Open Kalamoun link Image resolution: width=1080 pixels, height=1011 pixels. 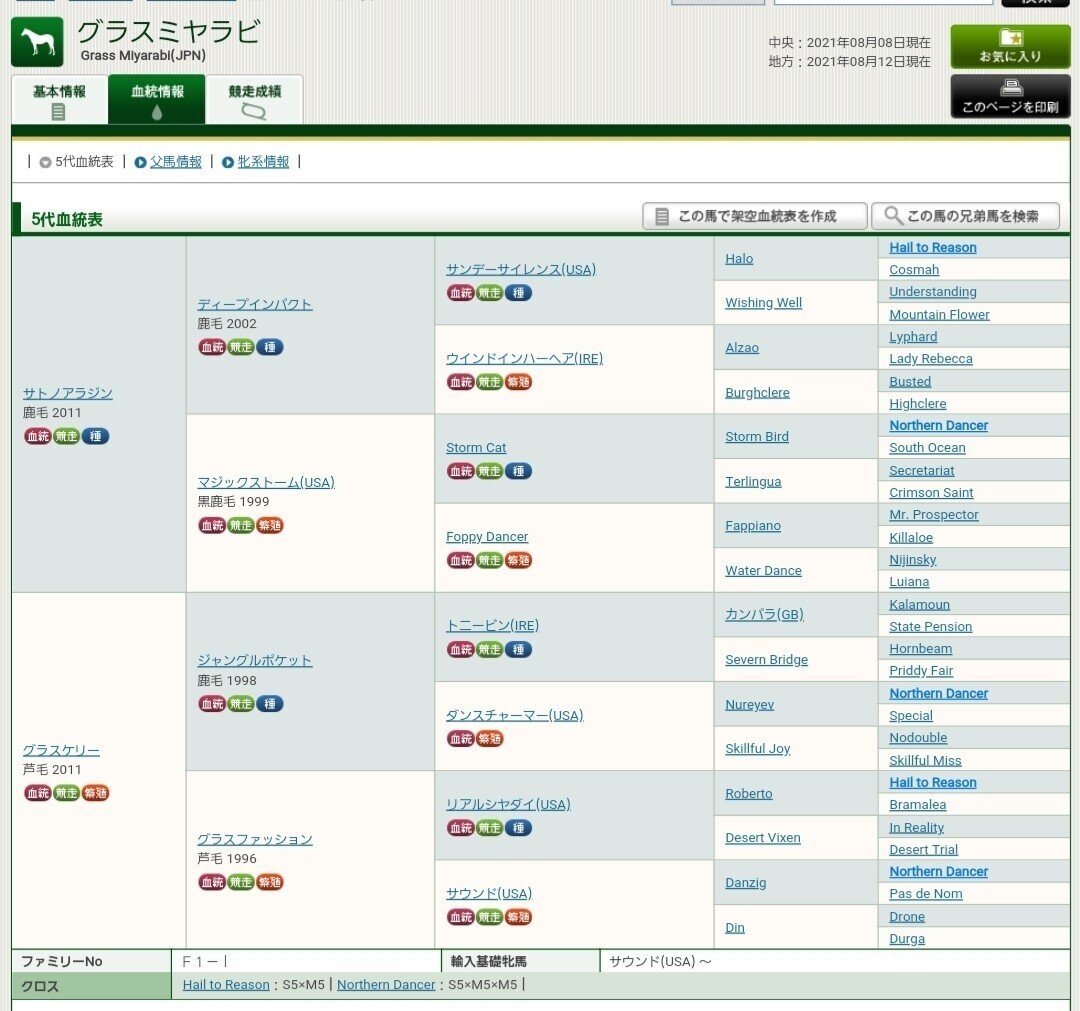(919, 605)
